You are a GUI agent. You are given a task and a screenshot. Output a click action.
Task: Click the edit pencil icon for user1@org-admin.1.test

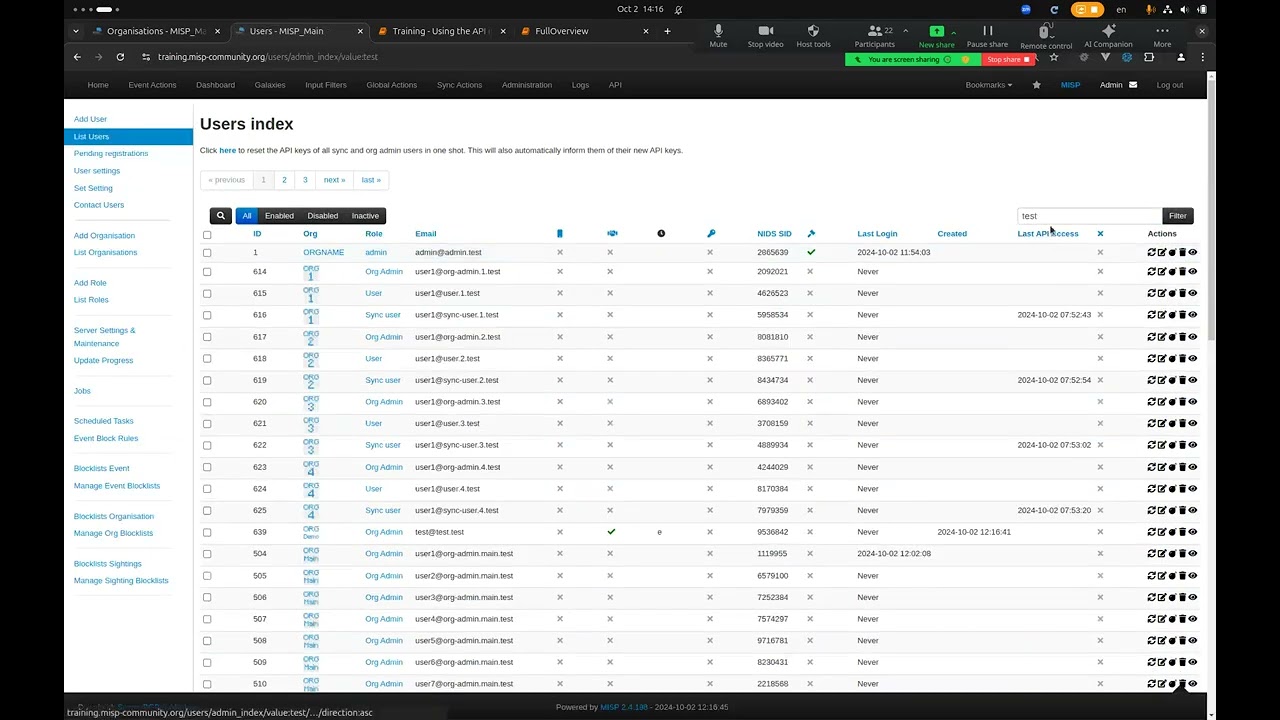(x=1162, y=272)
